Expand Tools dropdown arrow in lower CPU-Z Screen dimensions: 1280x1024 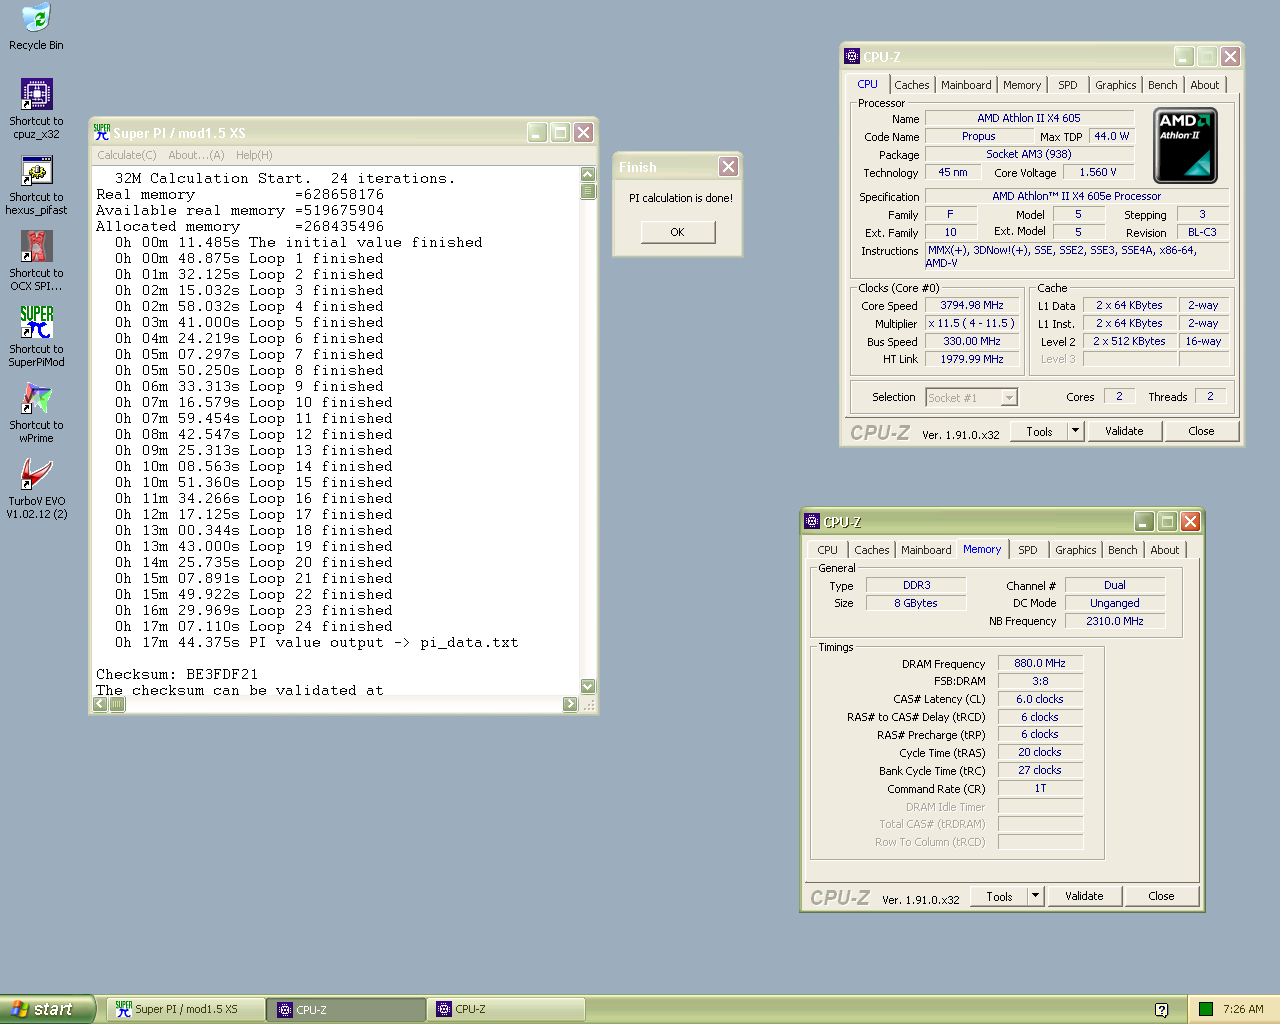[x=1035, y=896]
